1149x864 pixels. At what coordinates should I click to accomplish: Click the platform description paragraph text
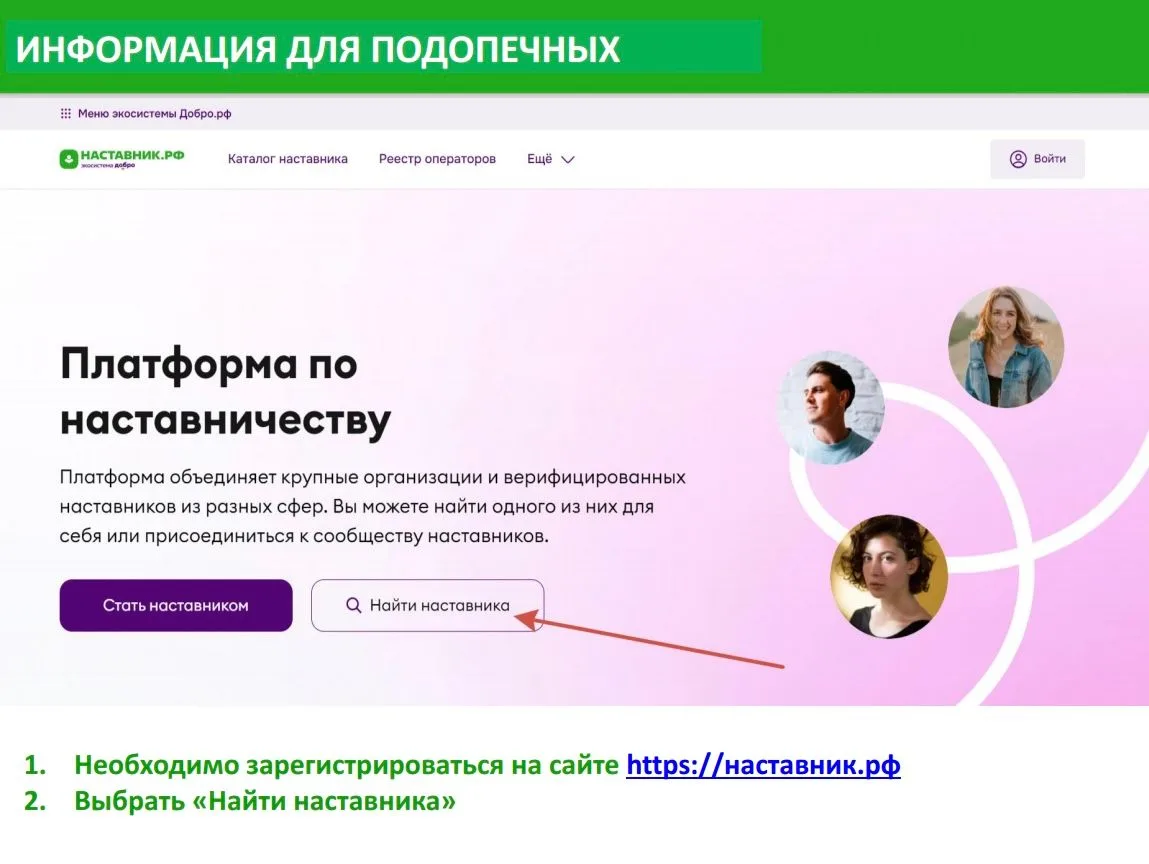pos(372,506)
